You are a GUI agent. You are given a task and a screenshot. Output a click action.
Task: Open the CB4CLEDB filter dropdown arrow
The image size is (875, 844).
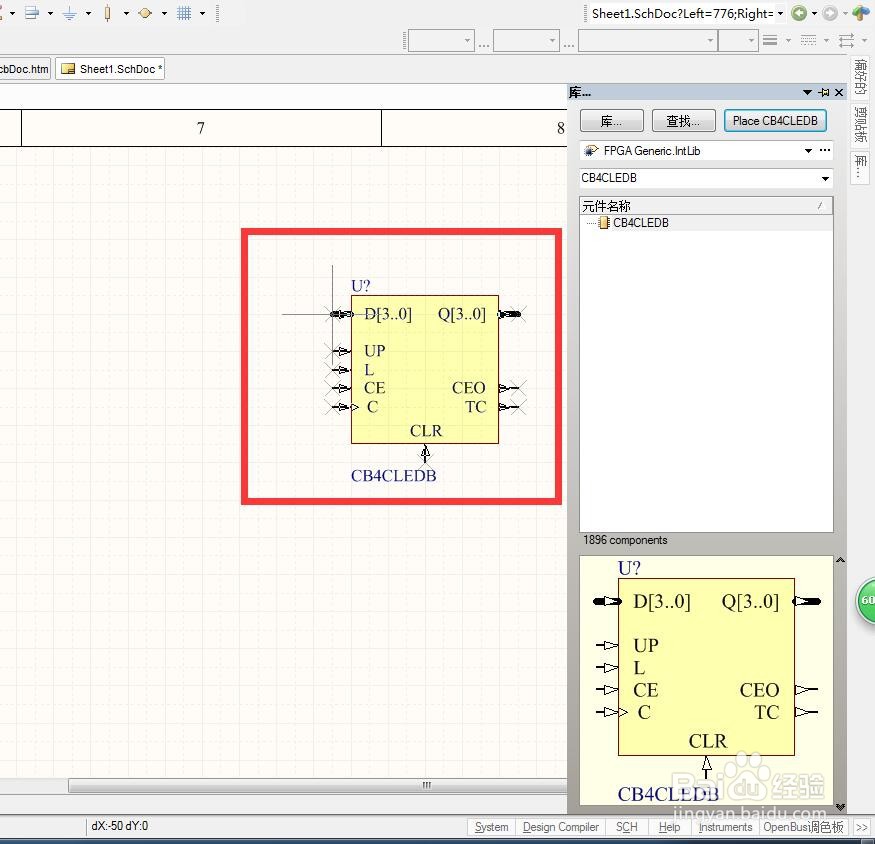825,179
